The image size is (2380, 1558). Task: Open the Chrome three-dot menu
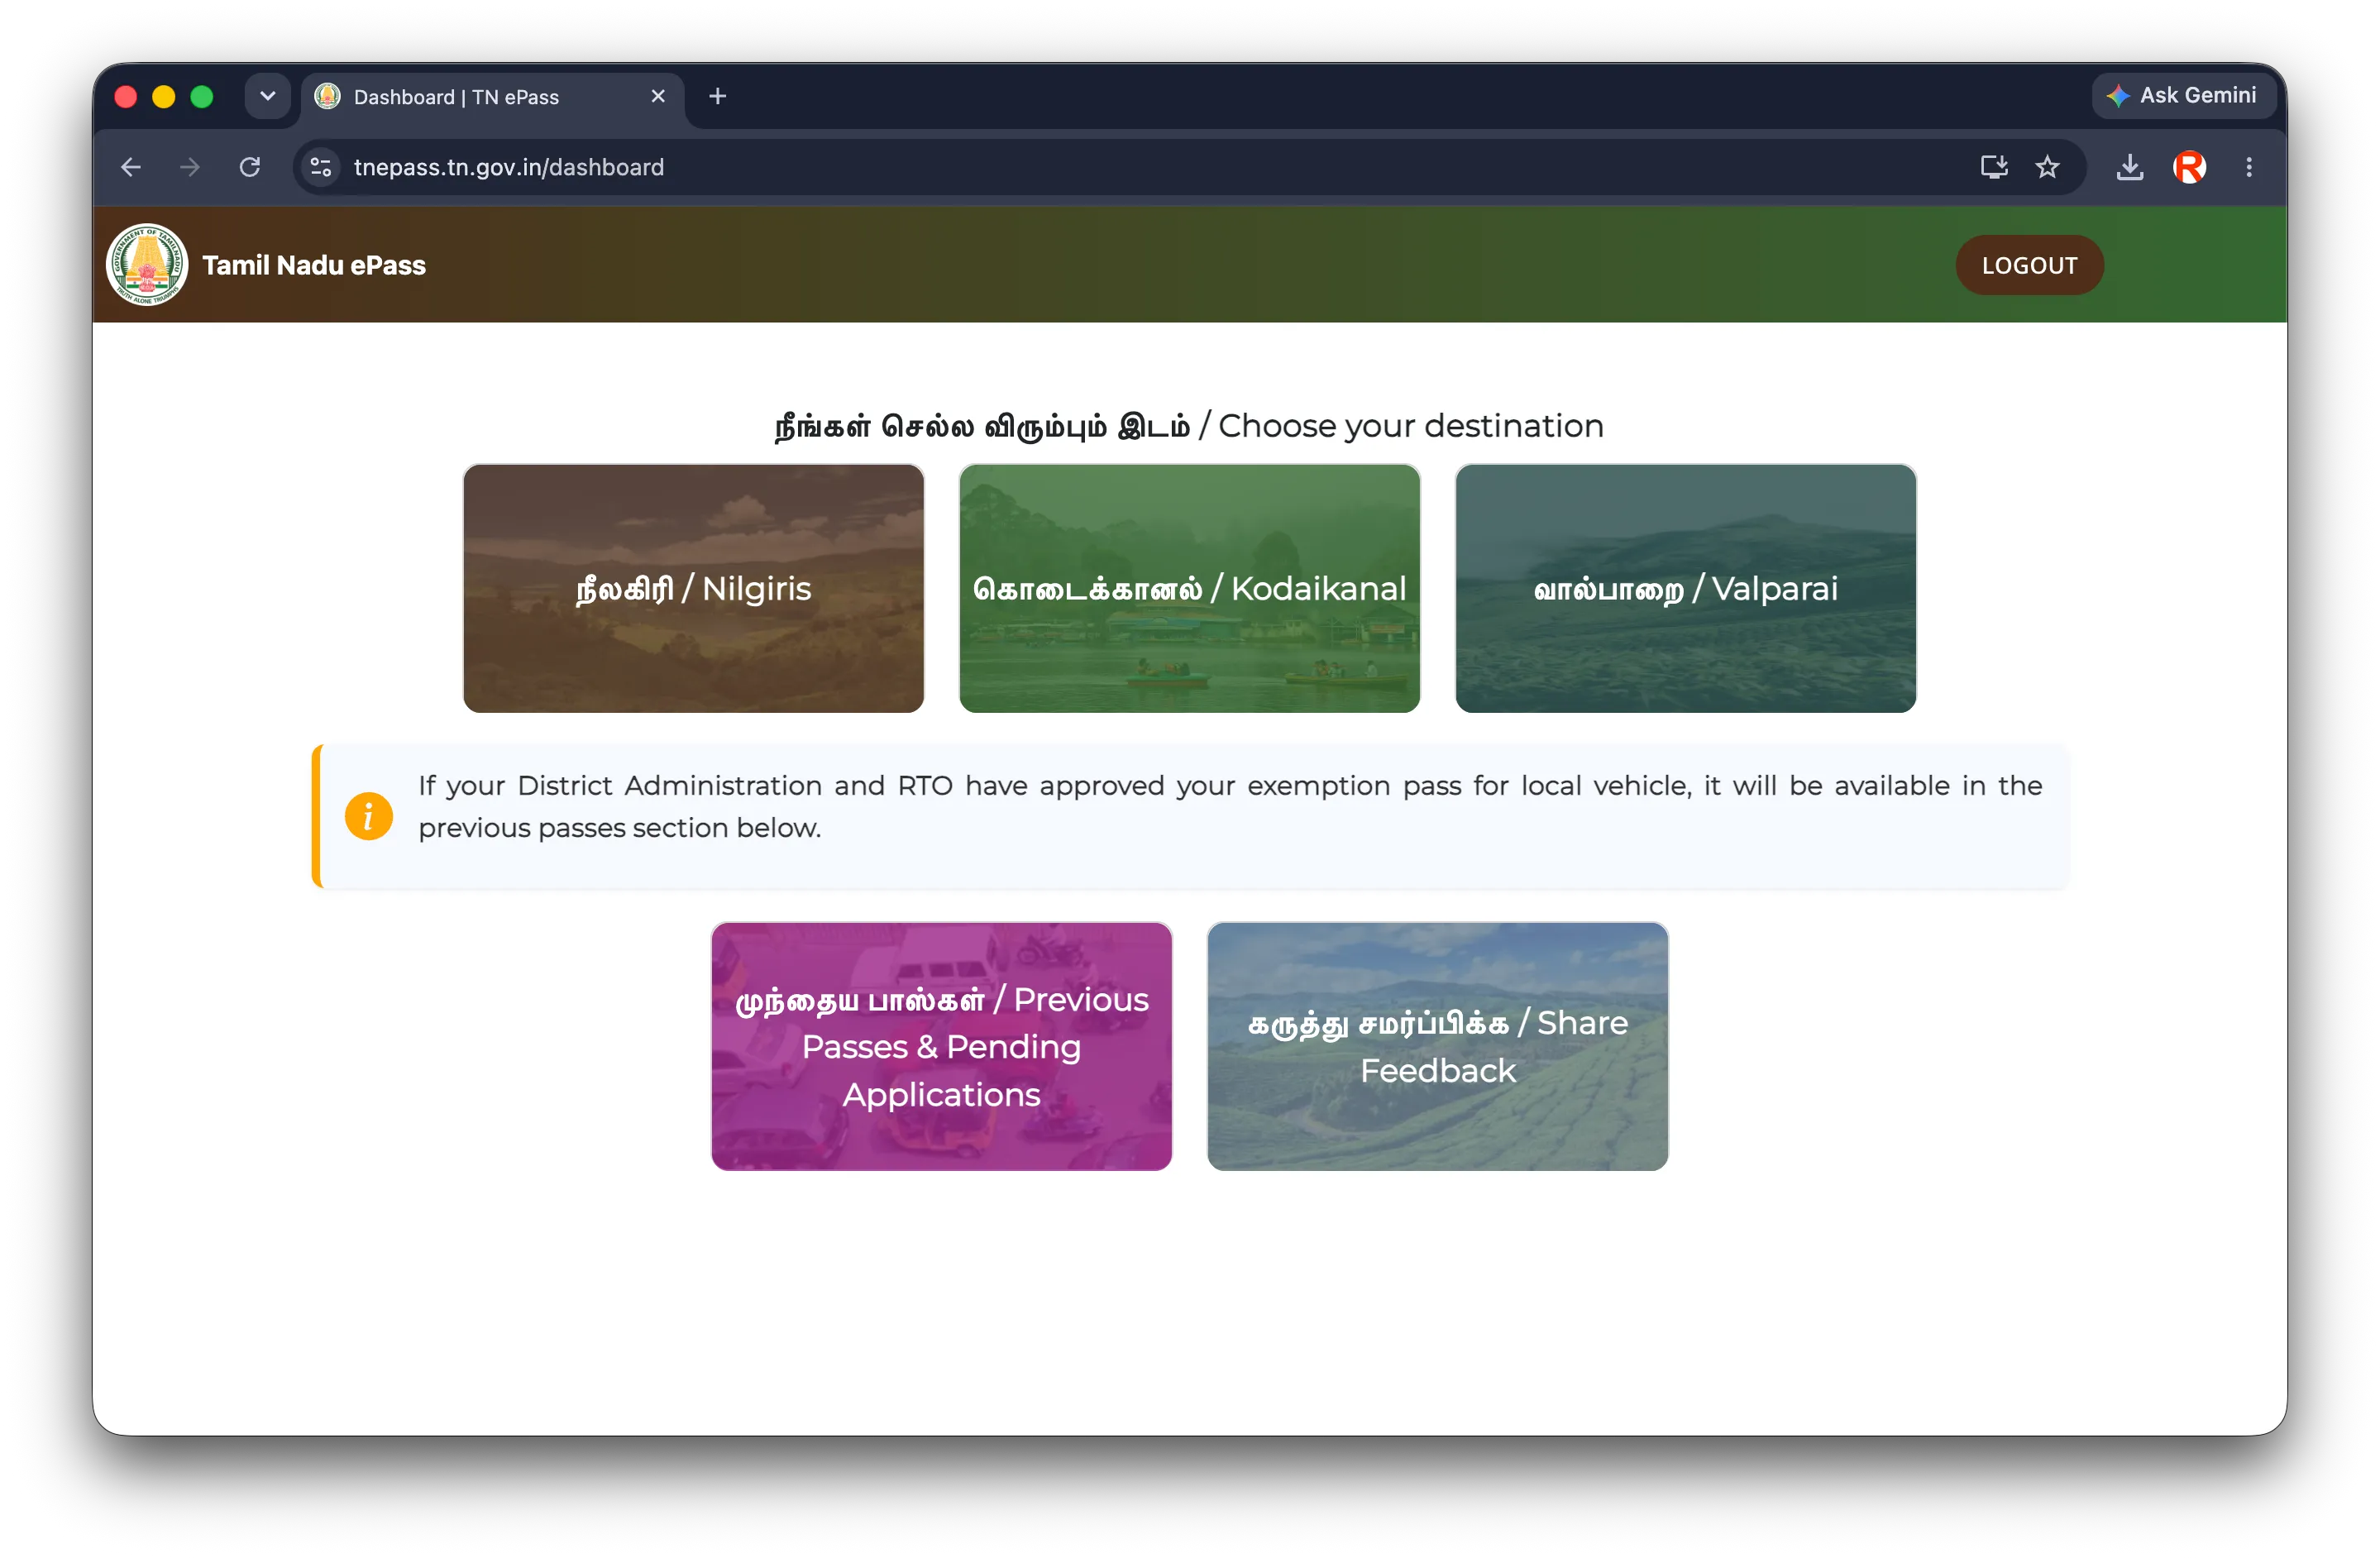pos(2249,167)
